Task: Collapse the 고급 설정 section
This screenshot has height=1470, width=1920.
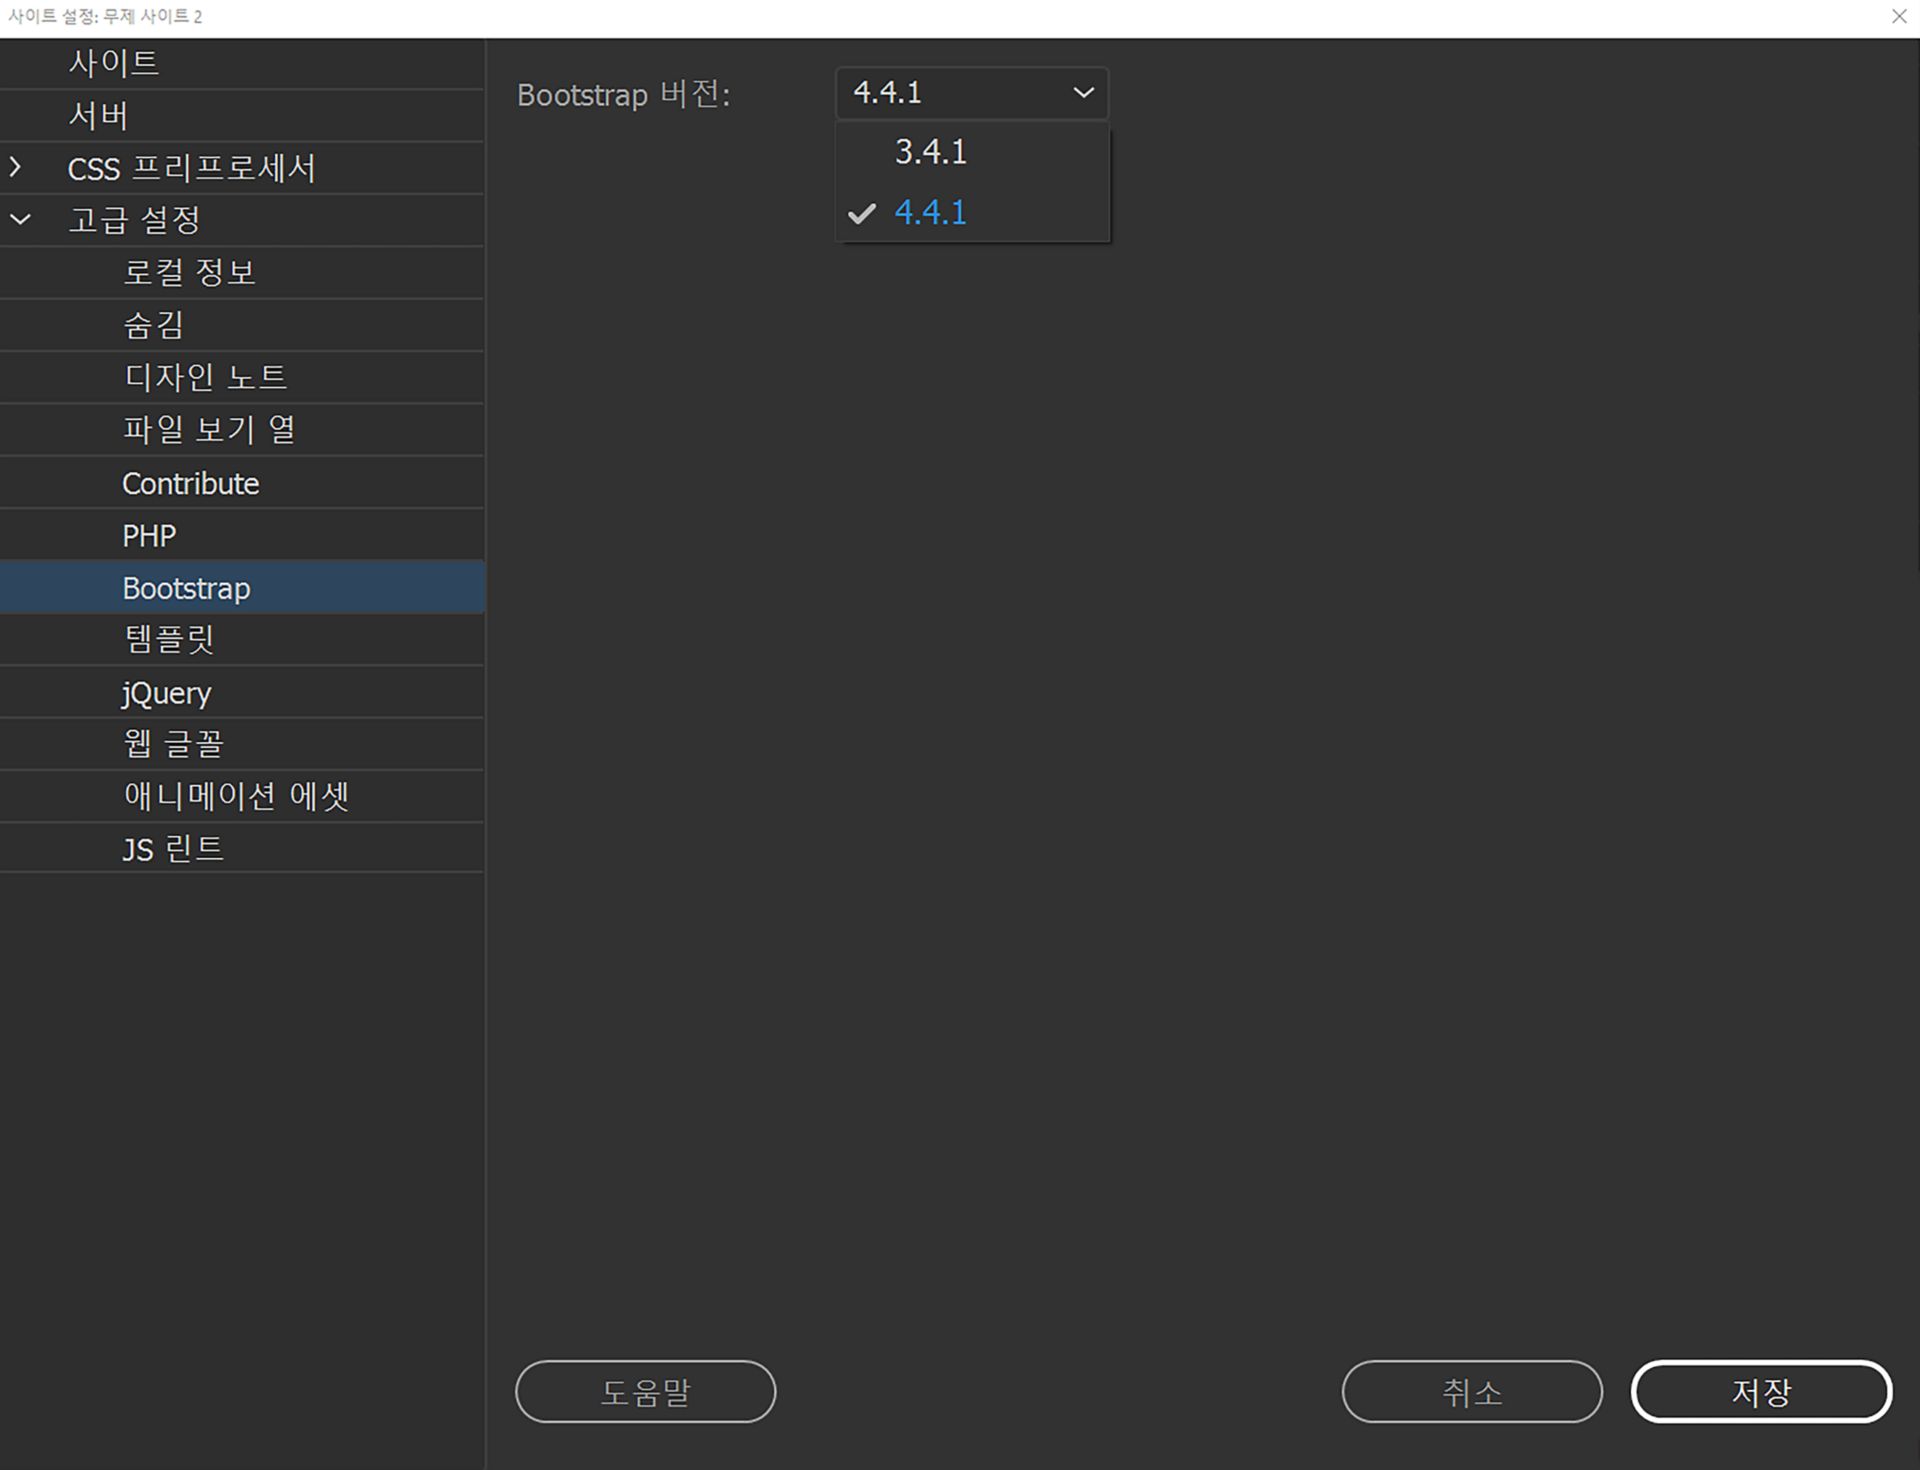Action: click(x=18, y=219)
